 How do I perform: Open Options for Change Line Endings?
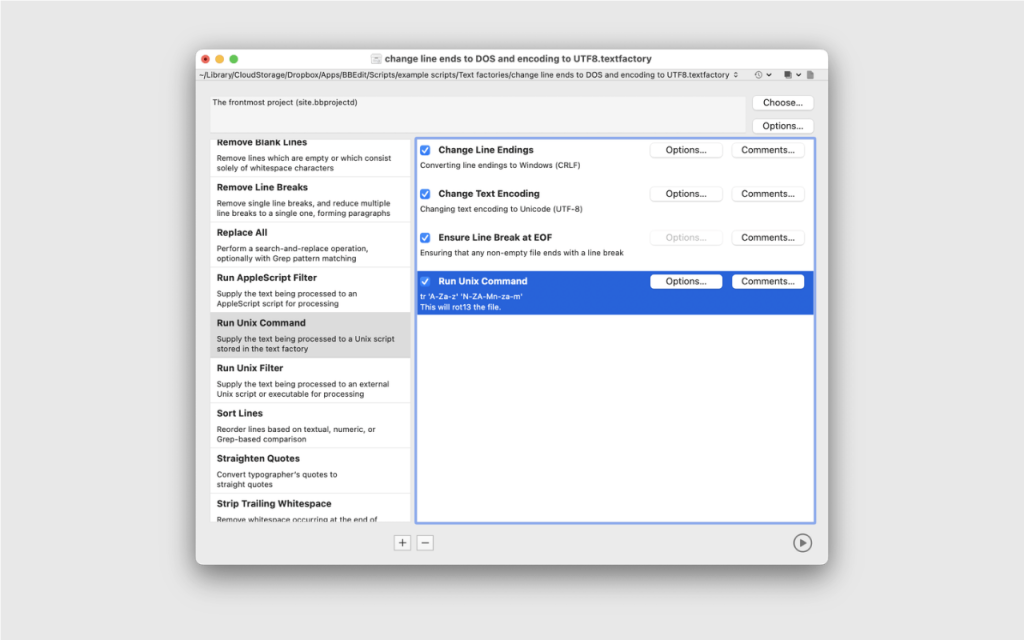click(x=686, y=149)
